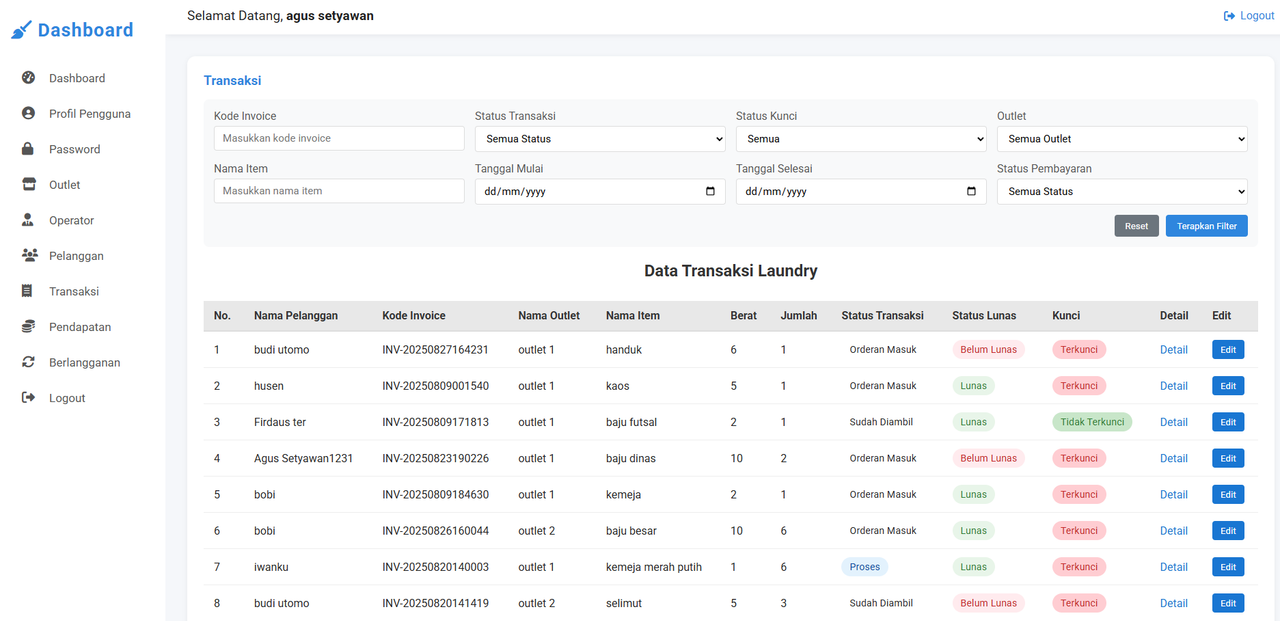Click the Pendapatan coins icon

pos(28,327)
